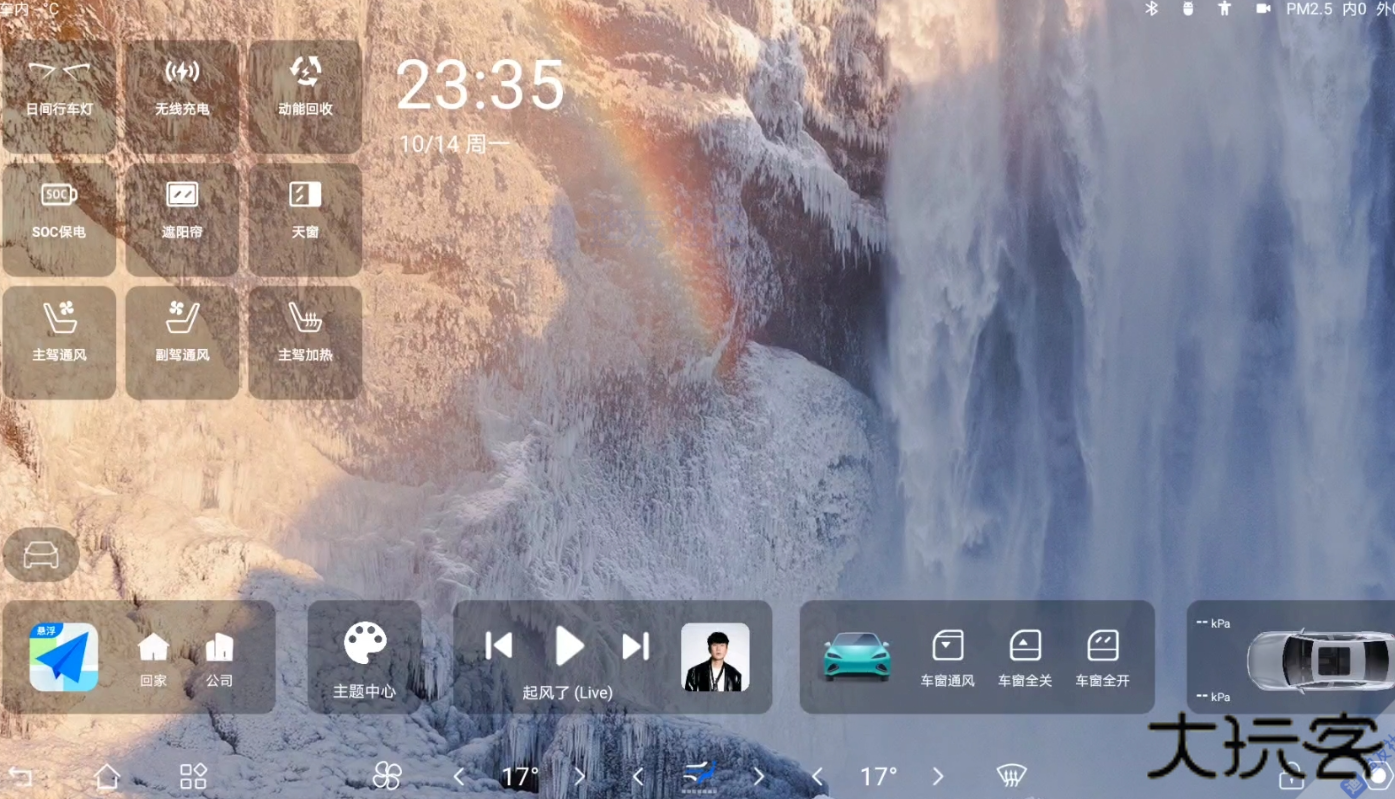Lower the left 17° temperature with left arrow
This screenshot has height=799, width=1395.
[459, 776]
